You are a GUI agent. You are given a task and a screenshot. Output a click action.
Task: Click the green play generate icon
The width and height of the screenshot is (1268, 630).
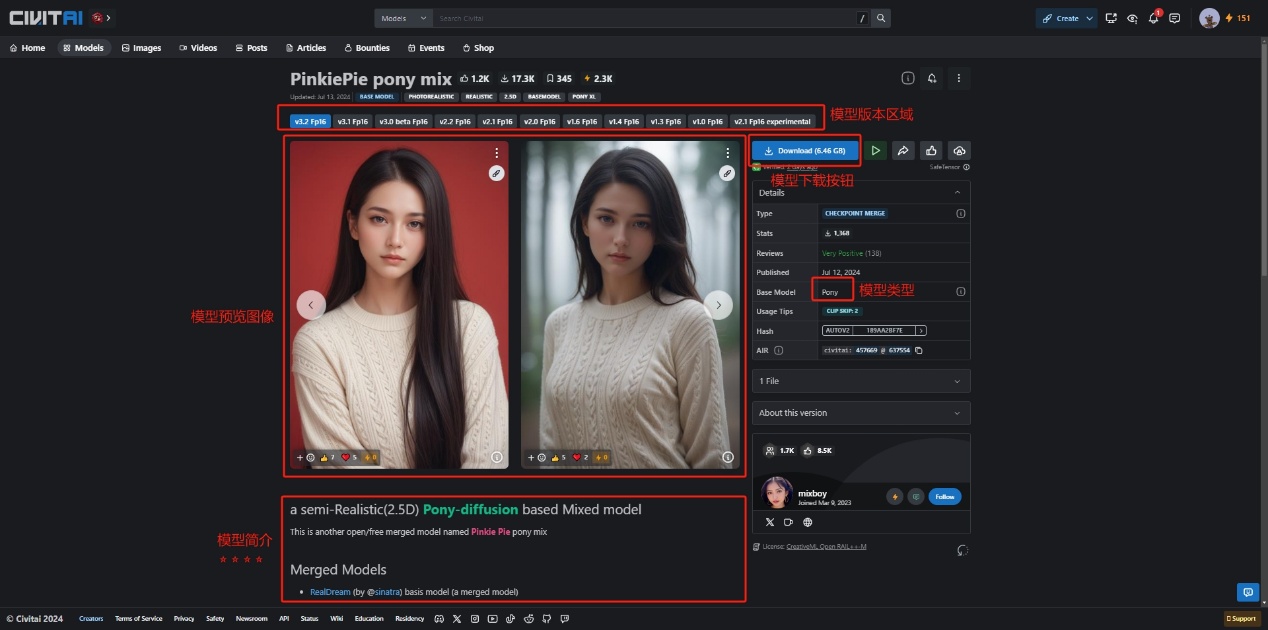point(875,151)
